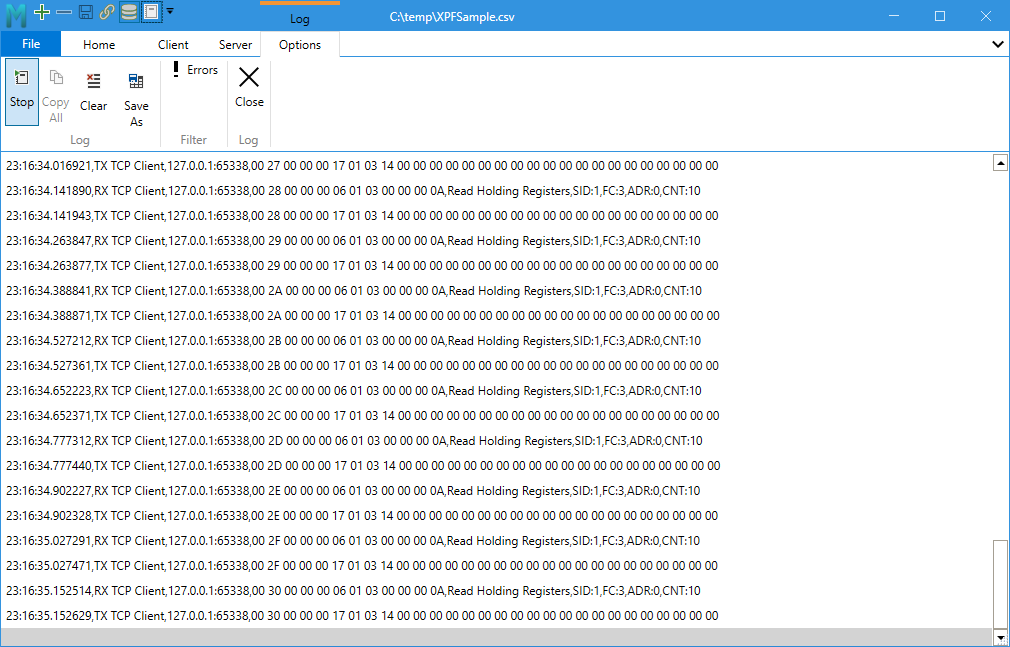
Task: Select the log line timestamped 23:16:34.016921
Action: pos(362,166)
